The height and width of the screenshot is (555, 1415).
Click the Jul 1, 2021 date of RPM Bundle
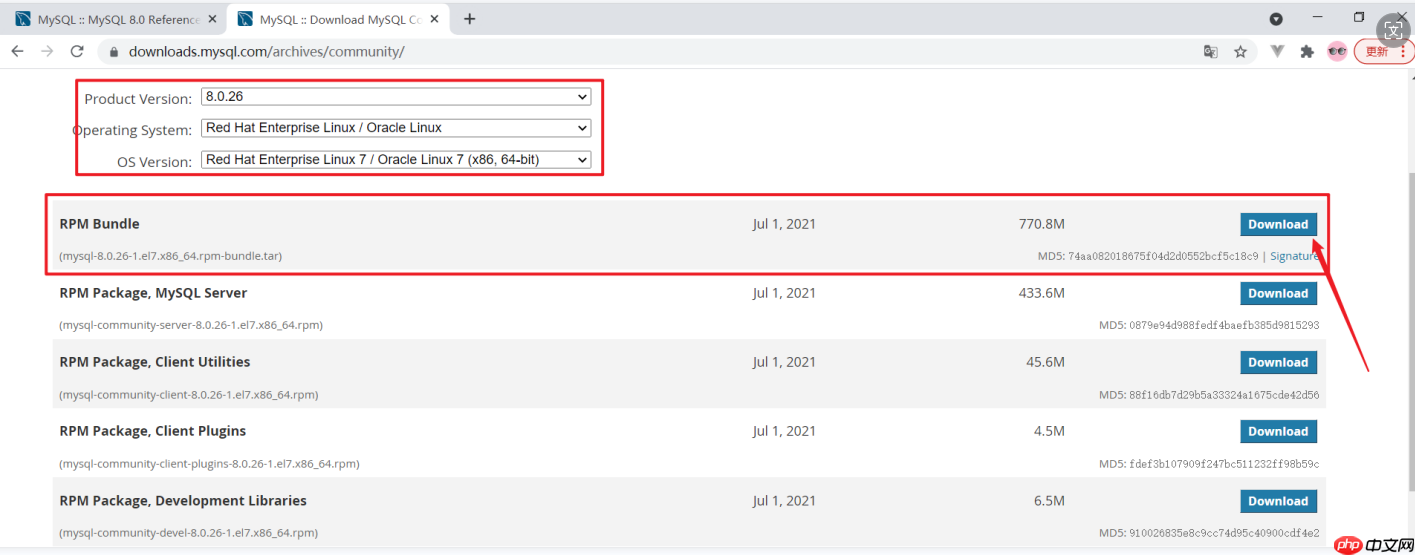pyautogui.click(x=784, y=224)
